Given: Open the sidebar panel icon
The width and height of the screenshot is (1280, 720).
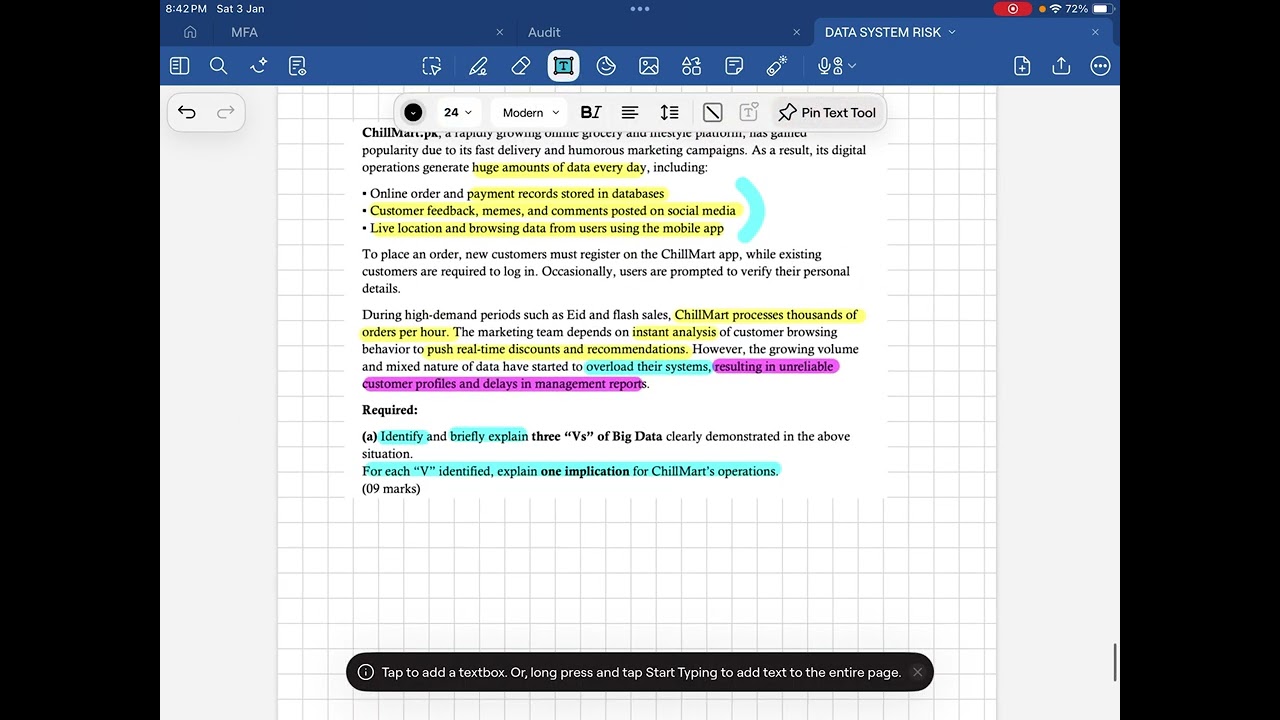Looking at the screenshot, I should pos(180,66).
